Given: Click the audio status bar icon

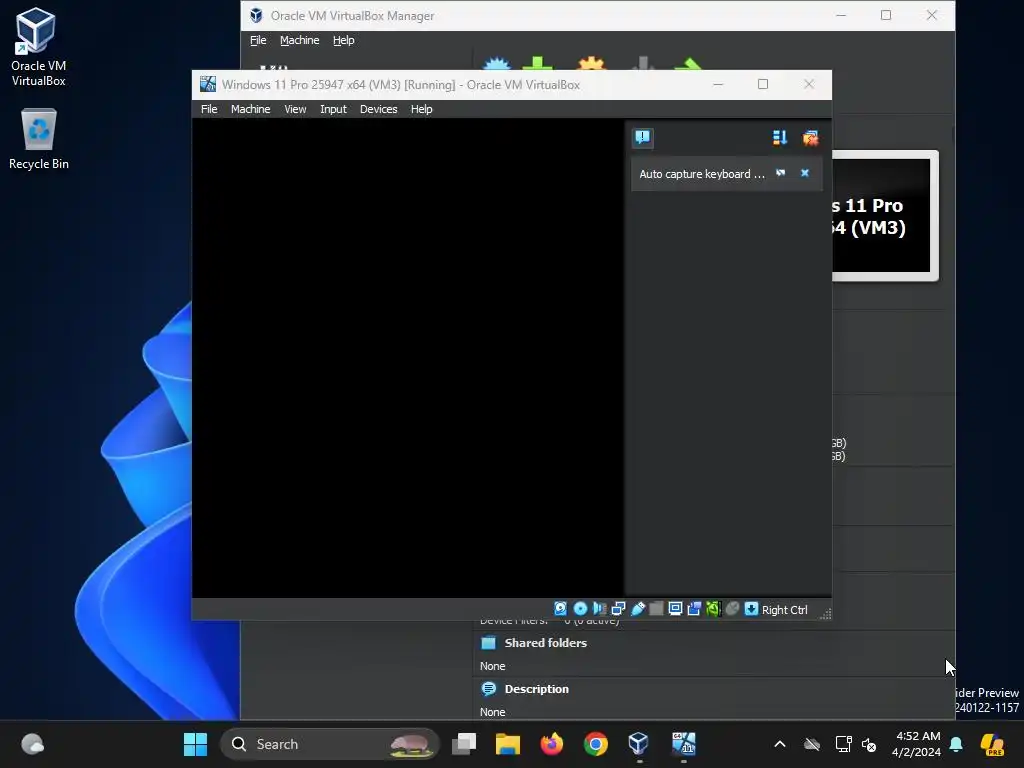Looking at the screenshot, I should [x=599, y=609].
